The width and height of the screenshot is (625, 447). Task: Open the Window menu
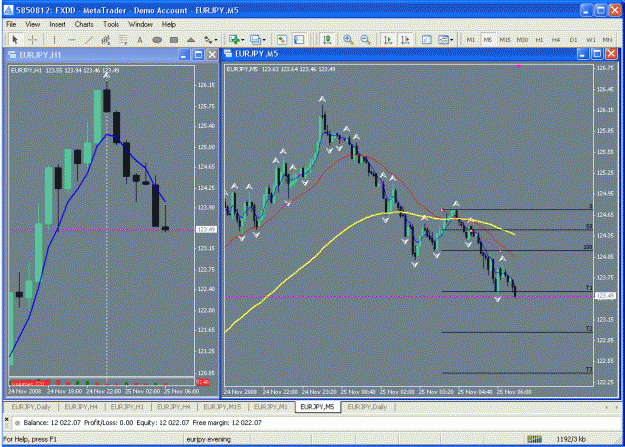tap(140, 24)
